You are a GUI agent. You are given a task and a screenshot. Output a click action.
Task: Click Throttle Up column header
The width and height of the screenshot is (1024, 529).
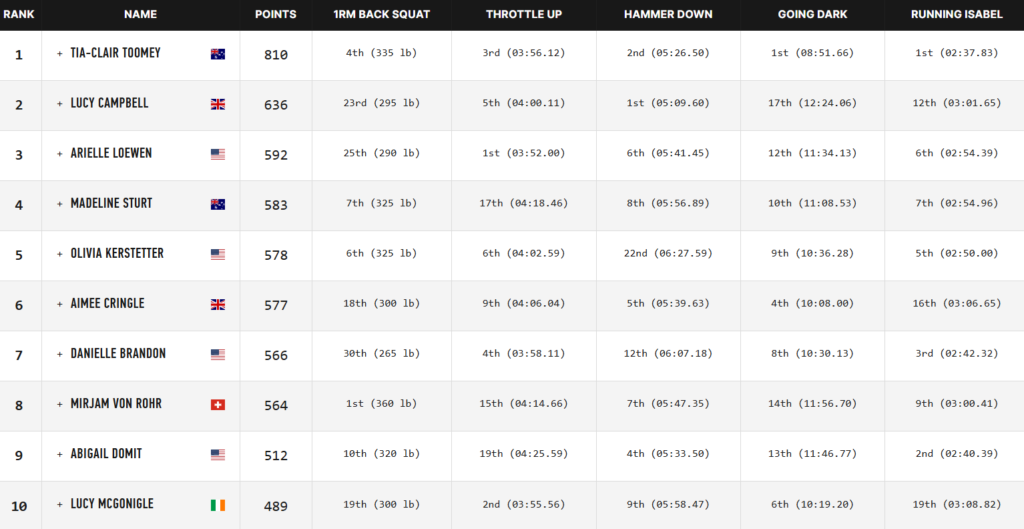(523, 15)
